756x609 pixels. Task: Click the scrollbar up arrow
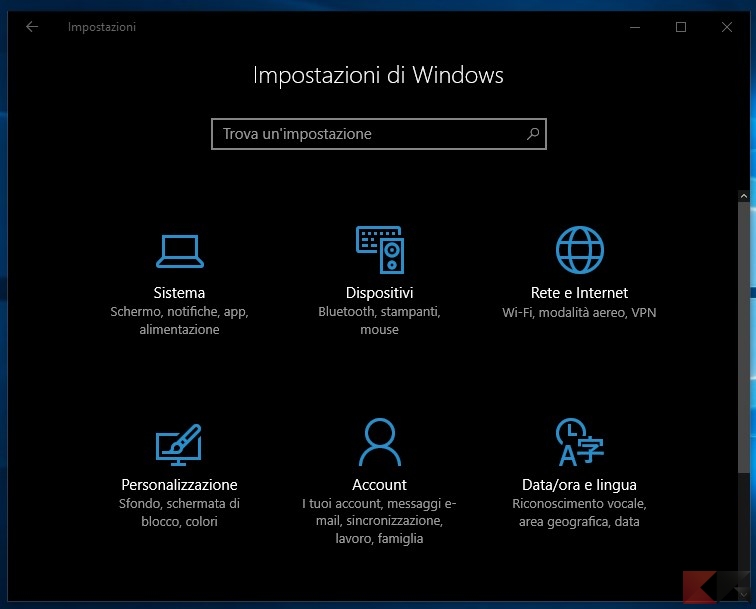click(743, 196)
